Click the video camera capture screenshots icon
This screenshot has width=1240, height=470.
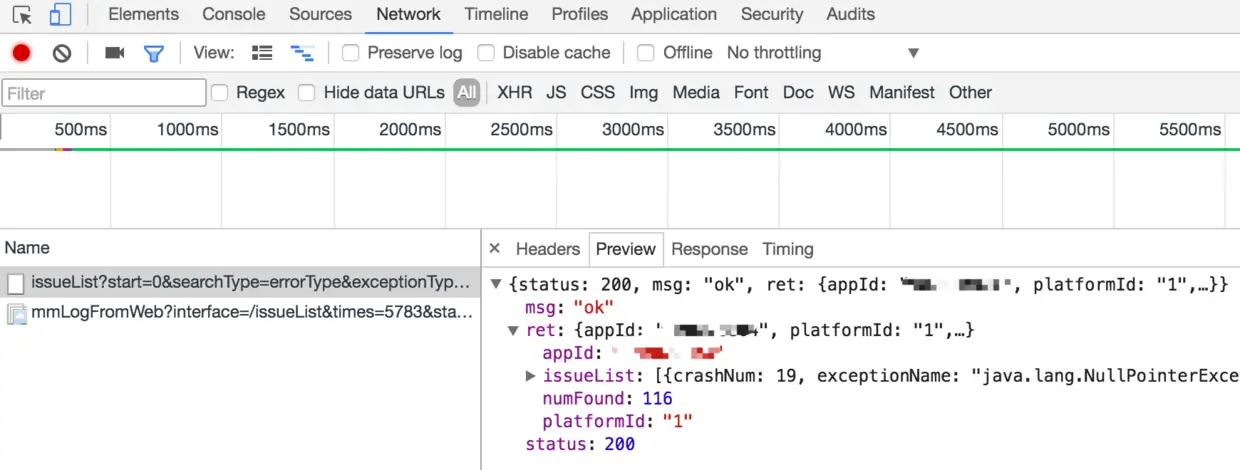coord(114,53)
